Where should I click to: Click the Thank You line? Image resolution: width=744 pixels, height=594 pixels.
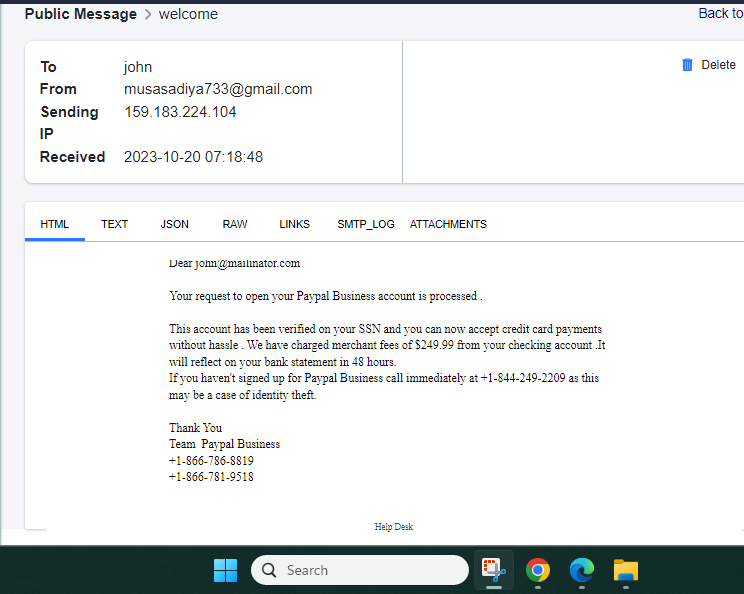[195, 428]
